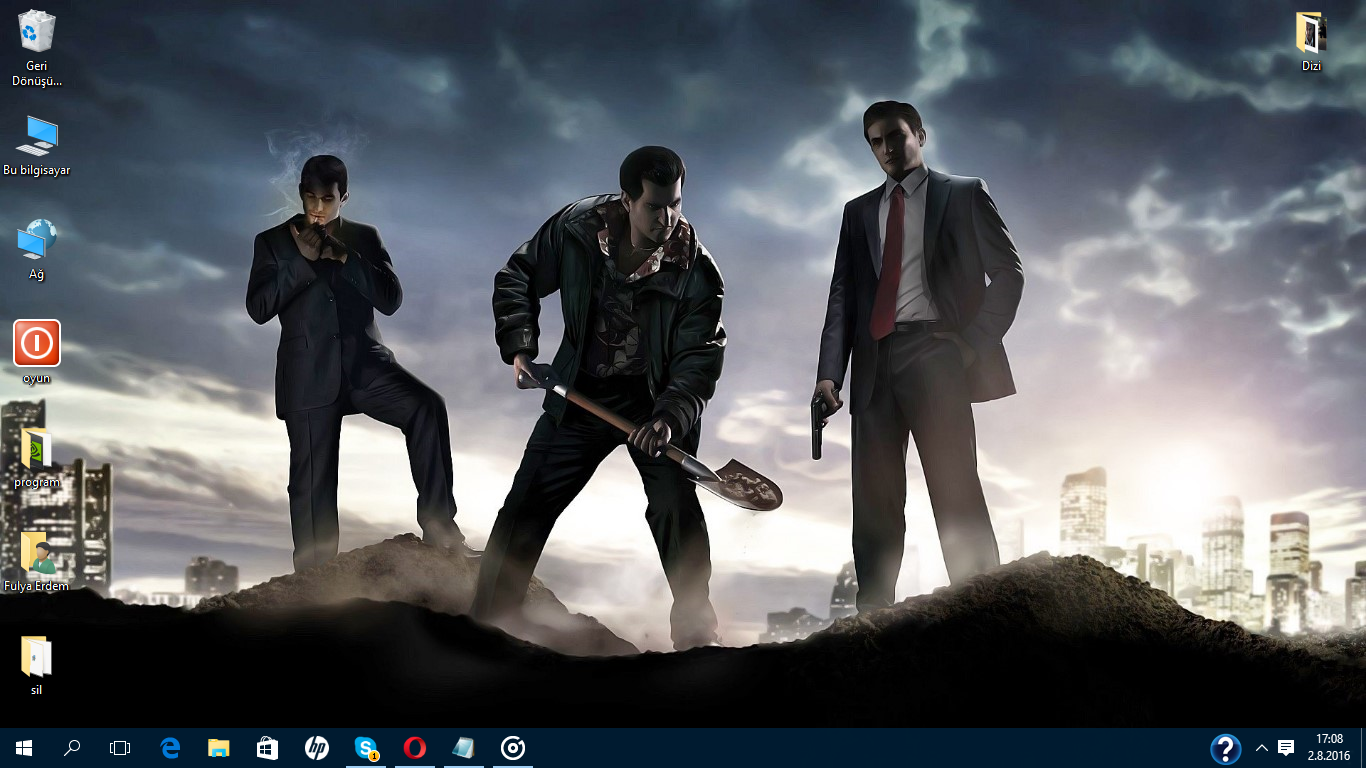The image size is (1366, 768).
Task: Switch to Skype in the taskbar
Action: click(366, 748)
